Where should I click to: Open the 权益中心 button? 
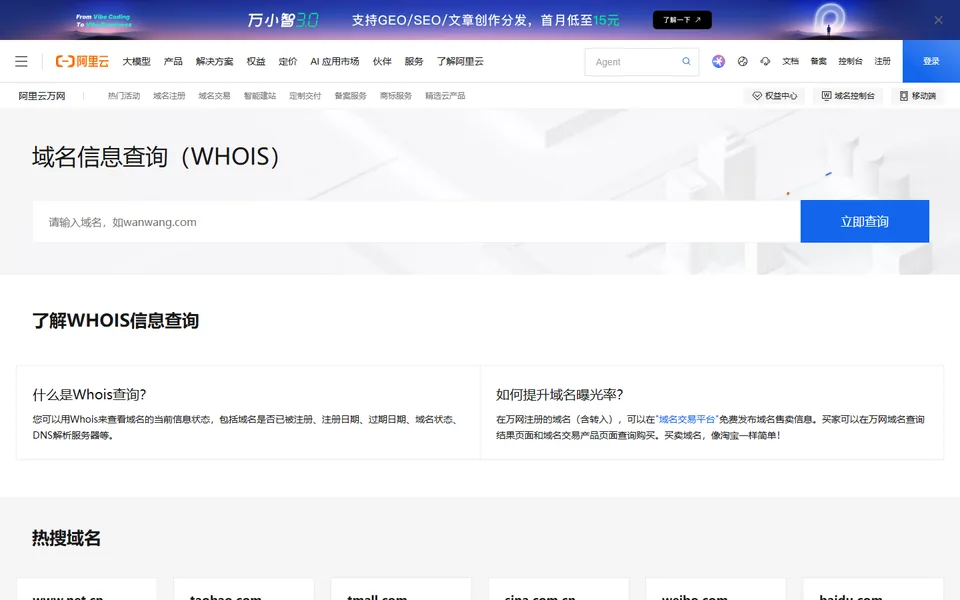[774, 96]
